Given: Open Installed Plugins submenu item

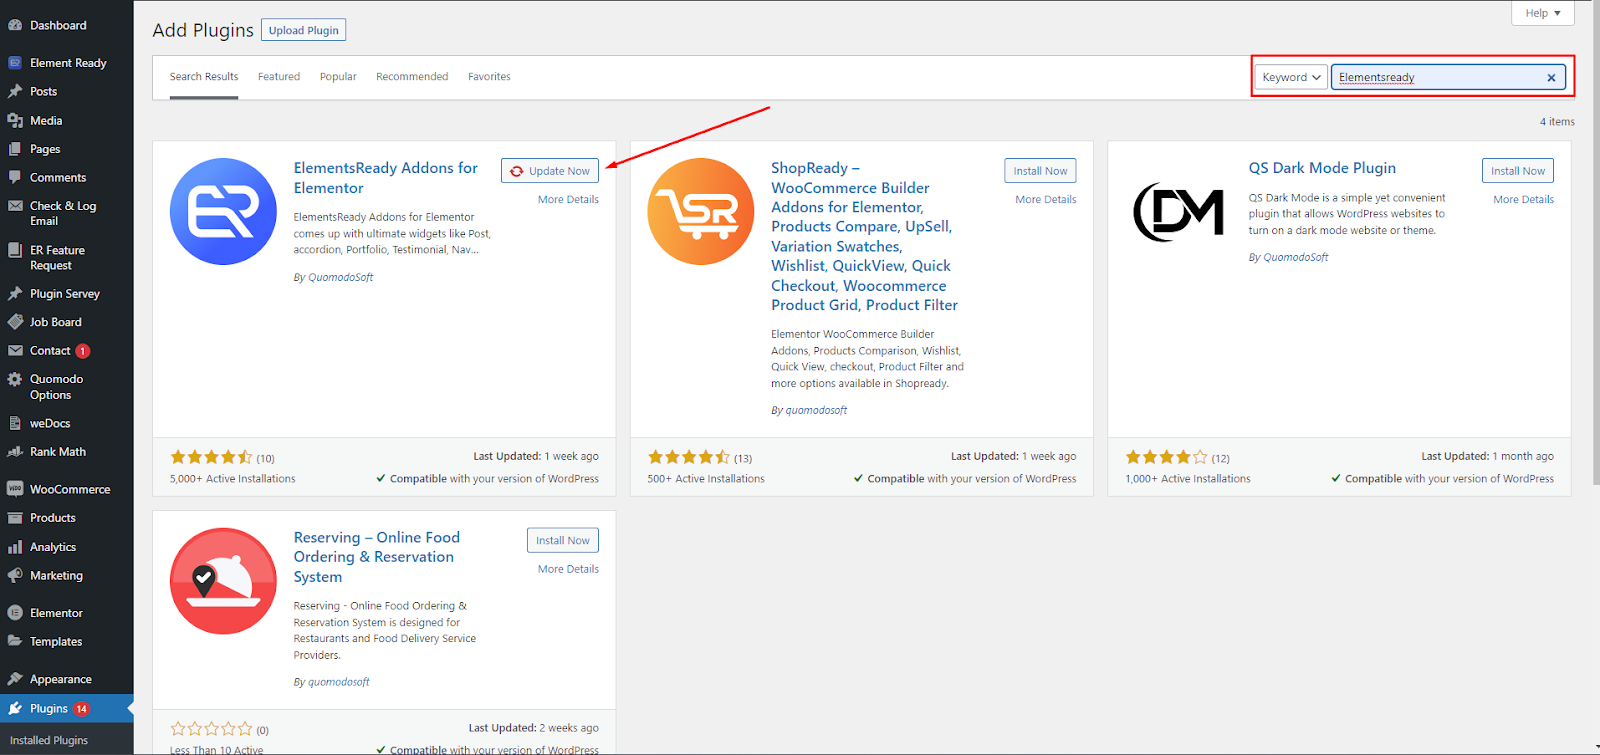Looking at the screenshot, I should 49,740.
